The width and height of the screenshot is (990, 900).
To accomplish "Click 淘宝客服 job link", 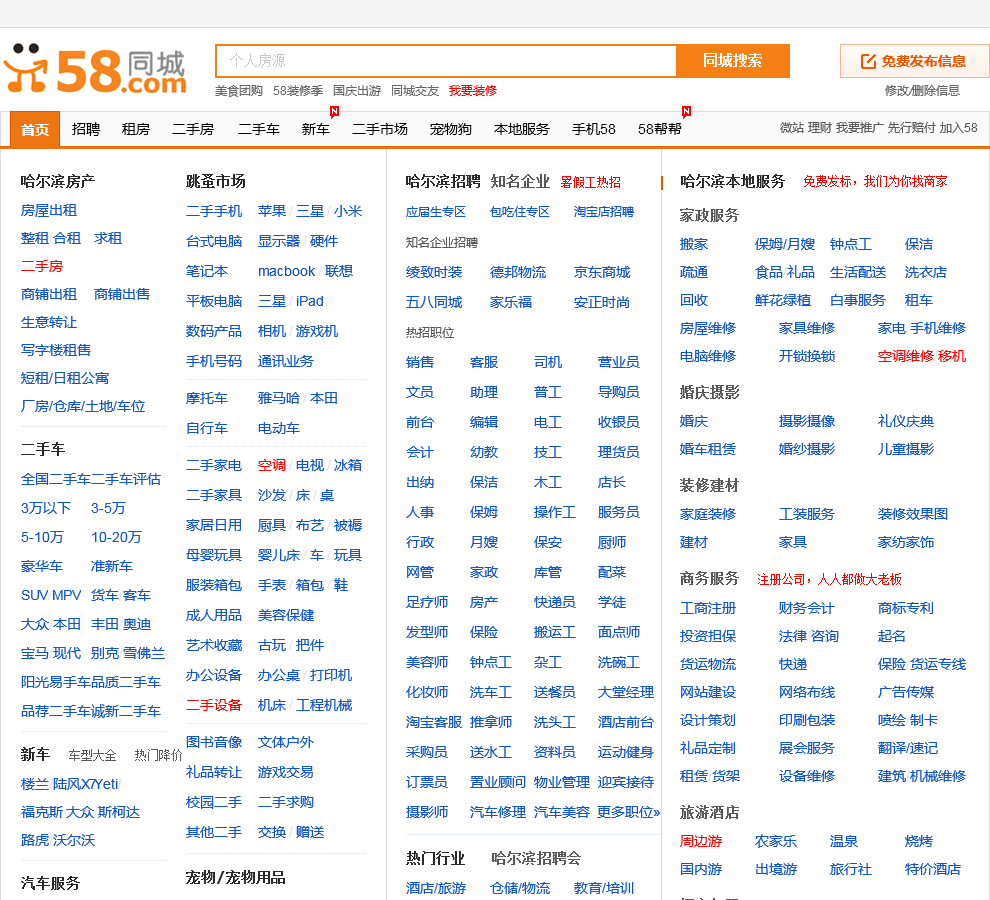I will [x=434, y=722].
